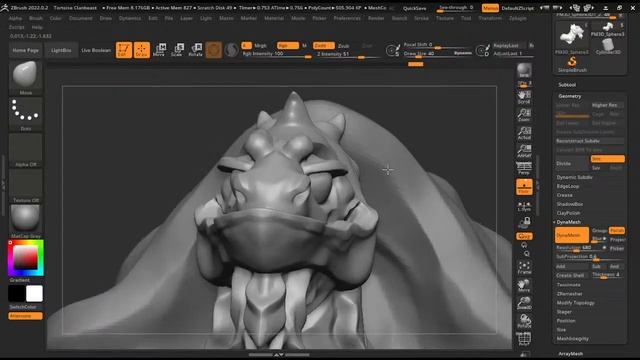
Task: Collapse the Geometry section
Action: (x=569, y=96)
